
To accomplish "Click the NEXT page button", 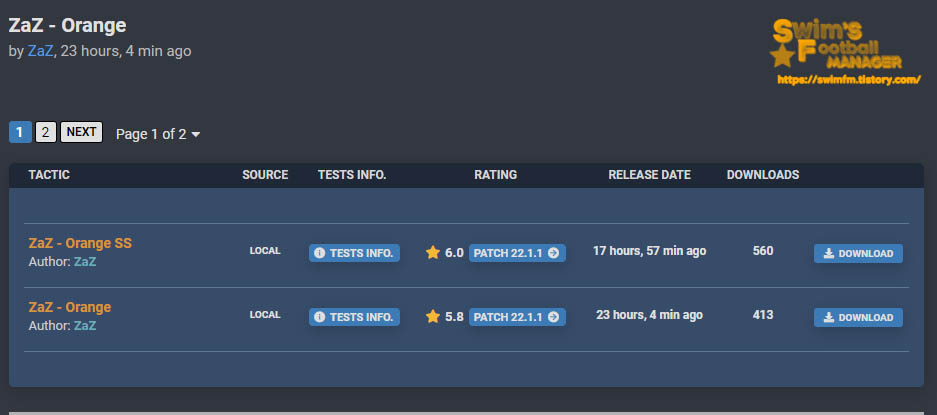I will tap(81, 132).
